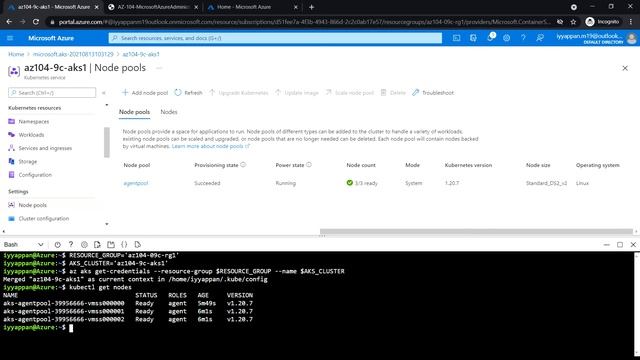Bookmark this page with the star icon
This screenshot has width=640, height=360.
coord(573,22)
